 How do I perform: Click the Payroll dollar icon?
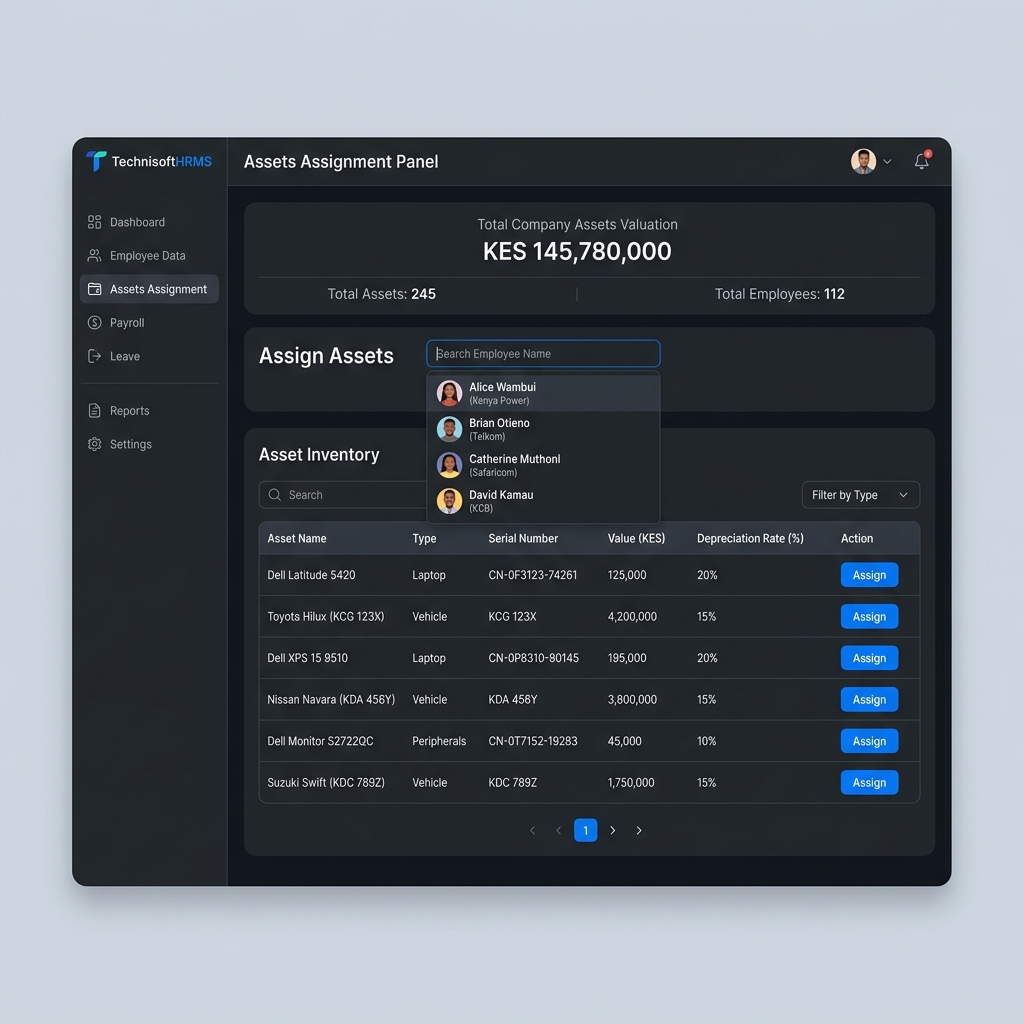click(x=95, y=323)
